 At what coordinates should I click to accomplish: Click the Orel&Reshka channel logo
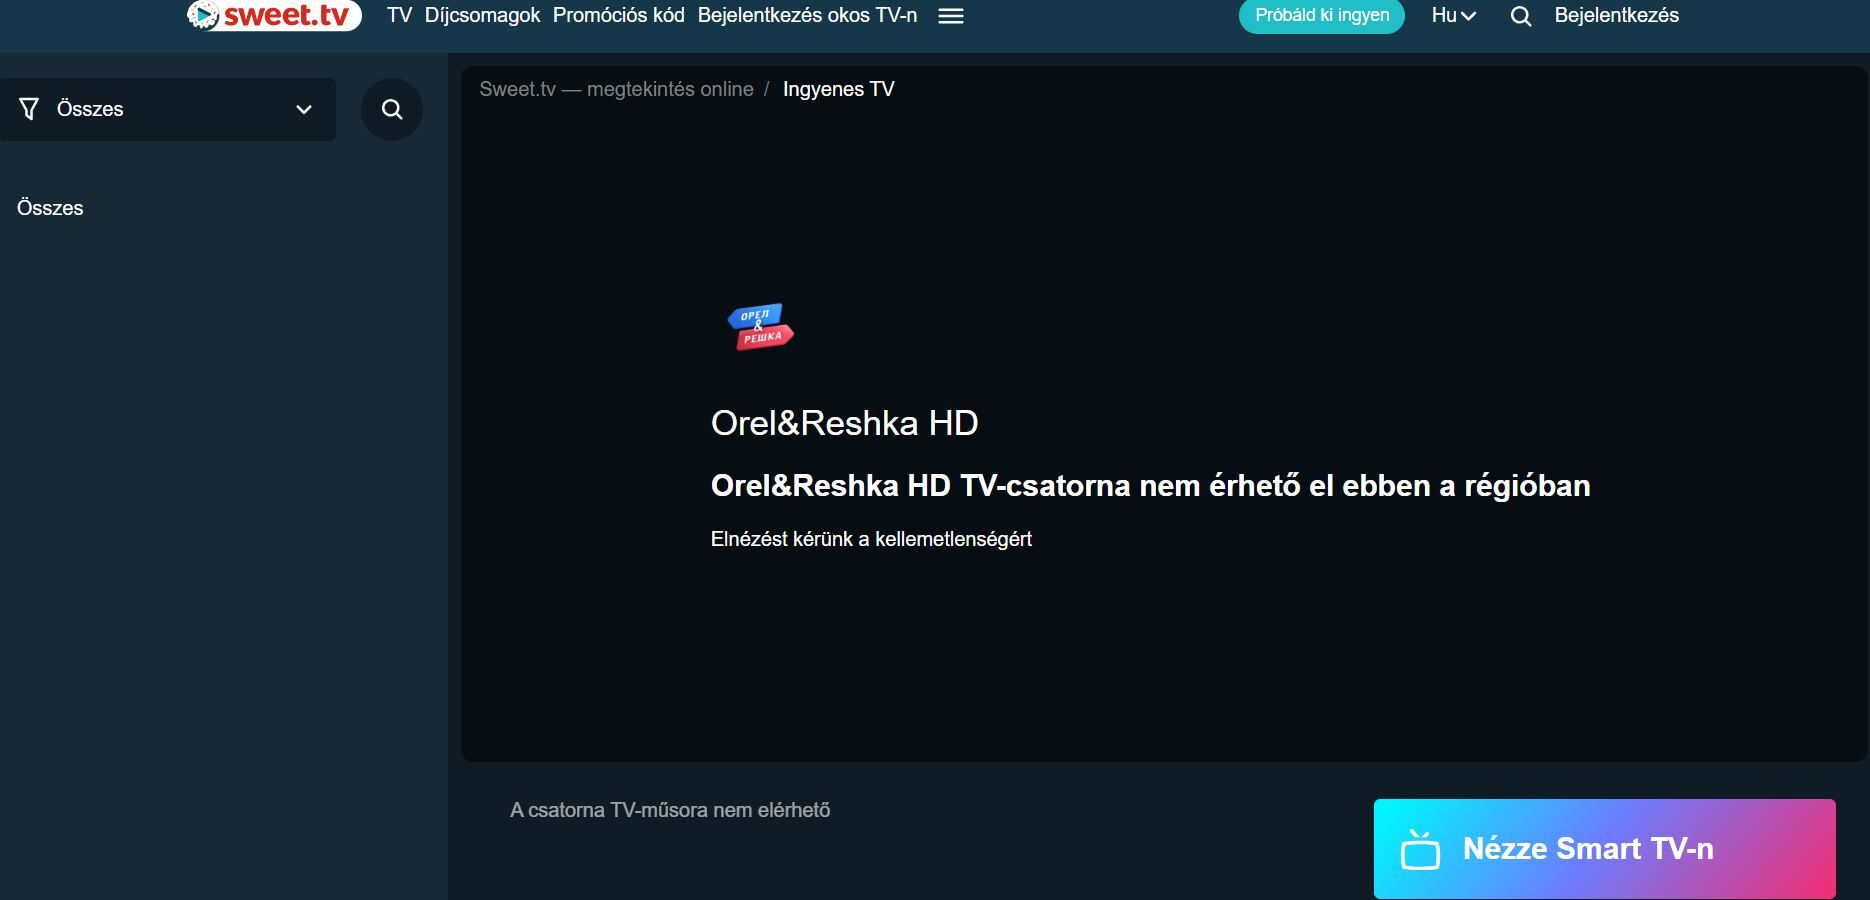click(x=761, y=327)
